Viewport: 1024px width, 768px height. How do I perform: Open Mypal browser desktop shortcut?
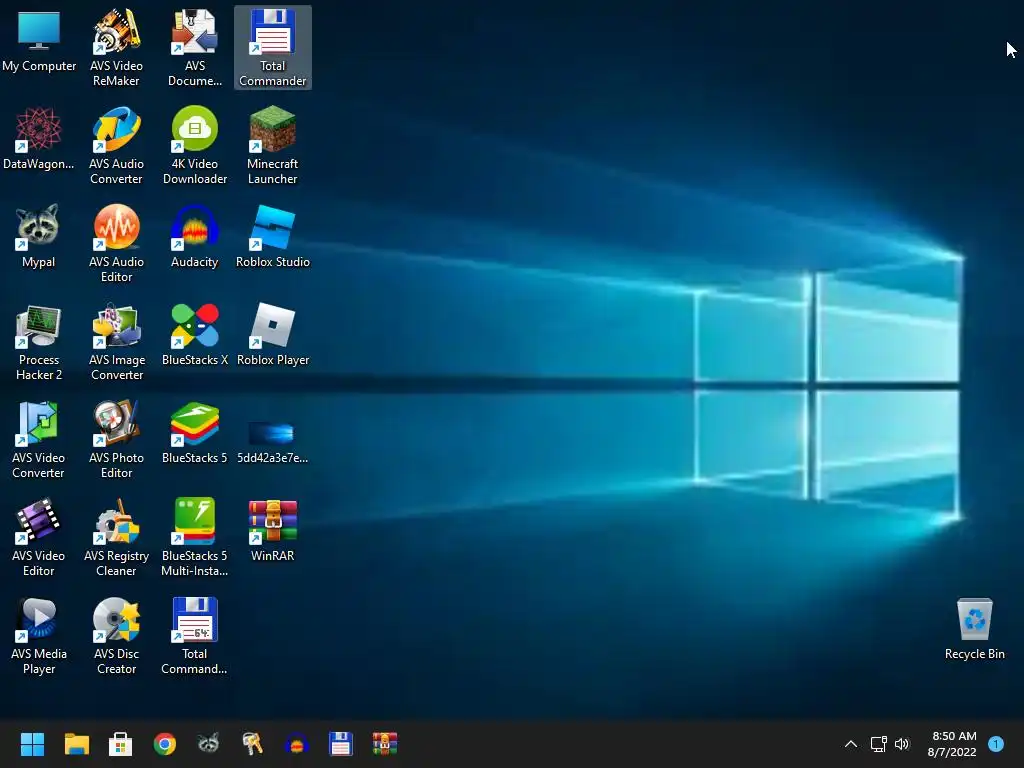coord(39,236)
